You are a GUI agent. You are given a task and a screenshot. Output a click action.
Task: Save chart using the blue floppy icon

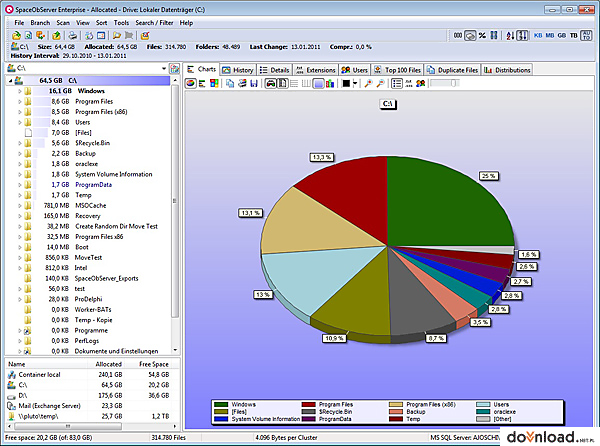tap(254, 83)
